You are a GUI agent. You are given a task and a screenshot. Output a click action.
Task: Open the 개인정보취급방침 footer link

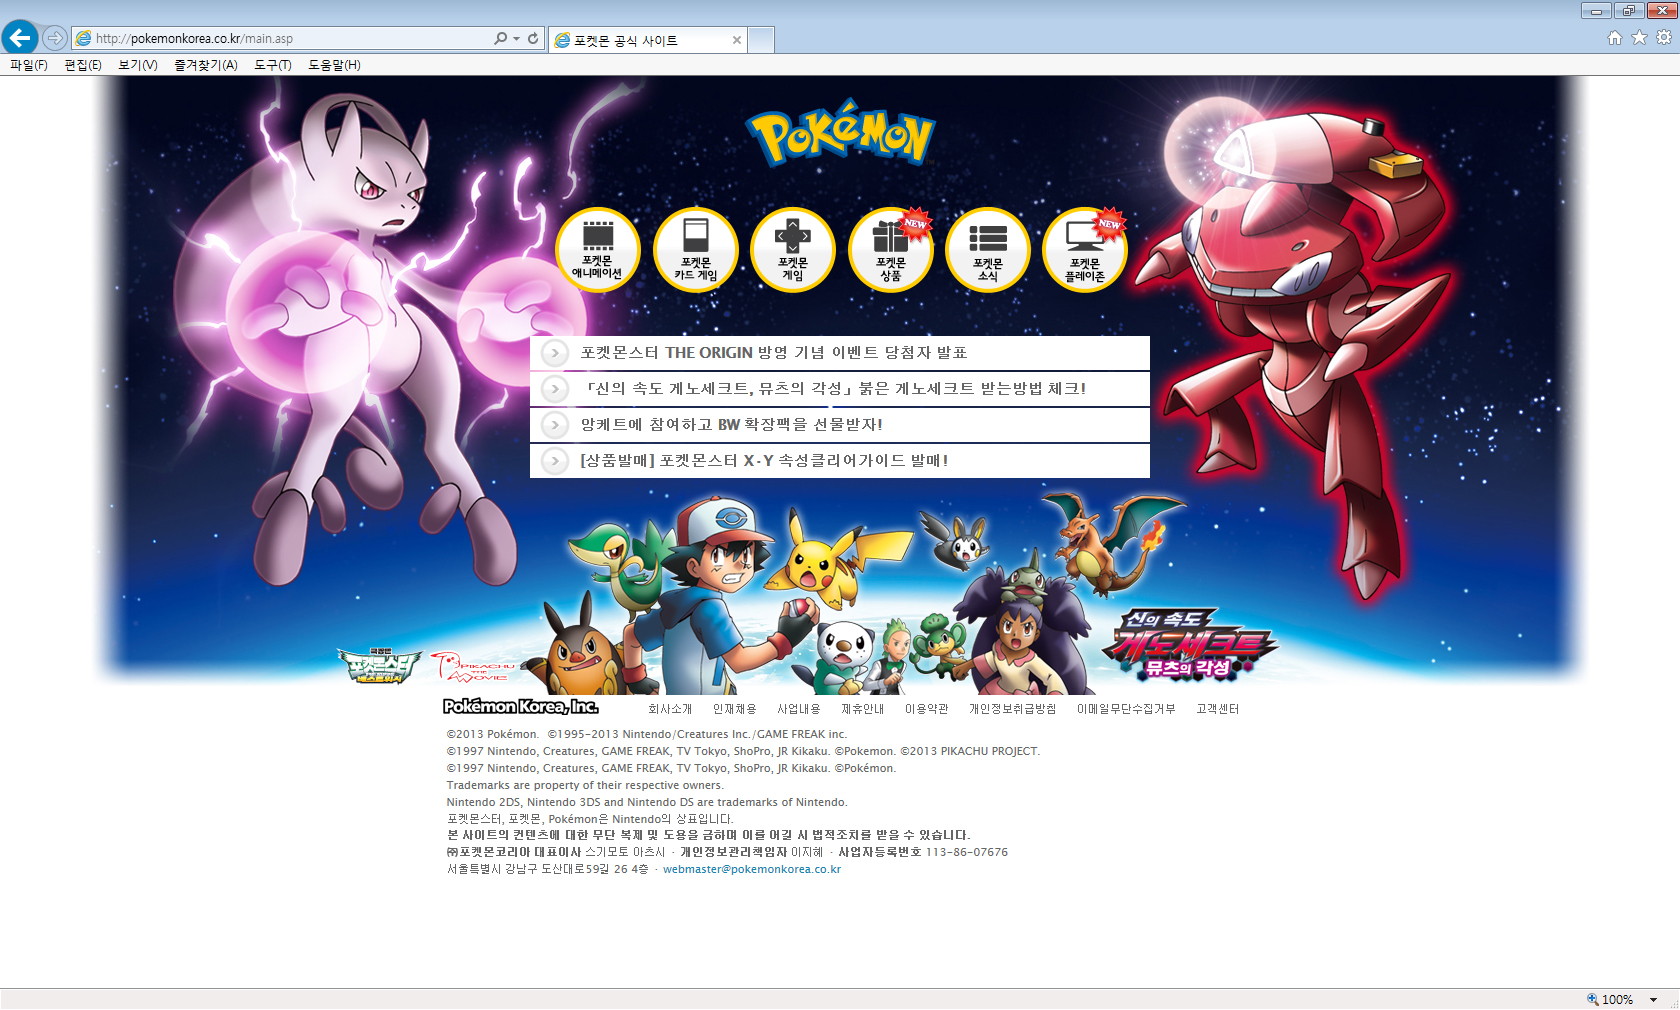pos(1013,709)
